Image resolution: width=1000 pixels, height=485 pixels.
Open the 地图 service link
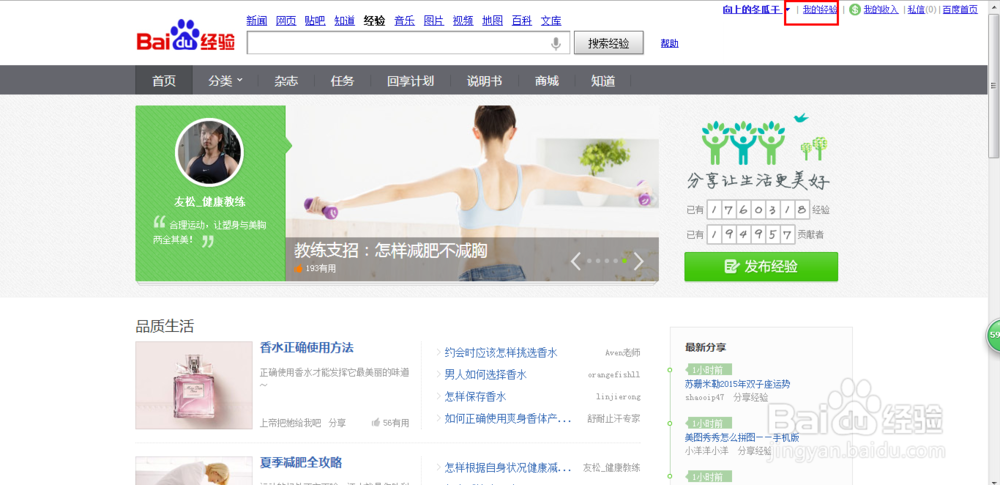tap(492, 20)
